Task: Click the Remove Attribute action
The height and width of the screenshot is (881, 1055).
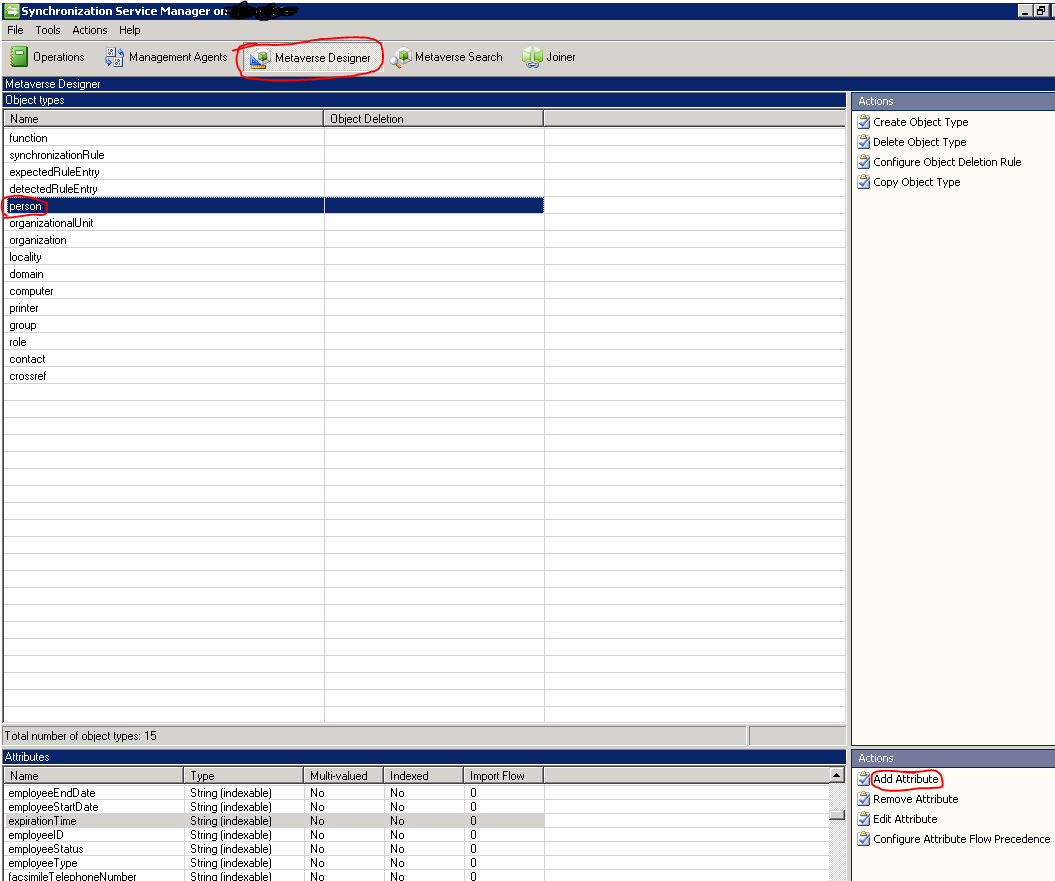Action: [915, 799]
